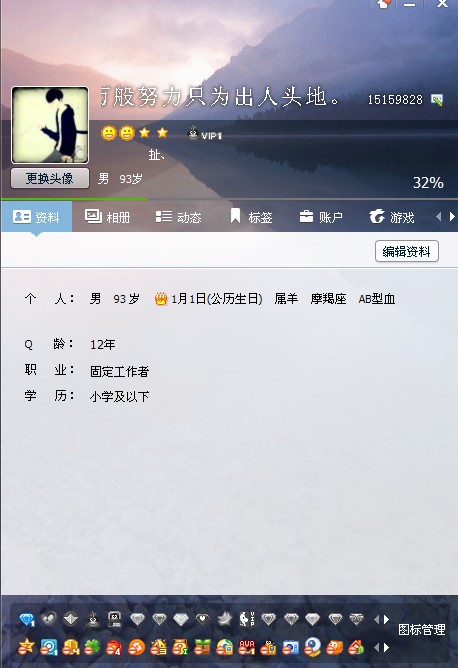Screen dimensions: 458x668
Task: Show more tabs with right arrow
Action: [x=452, y=217]
